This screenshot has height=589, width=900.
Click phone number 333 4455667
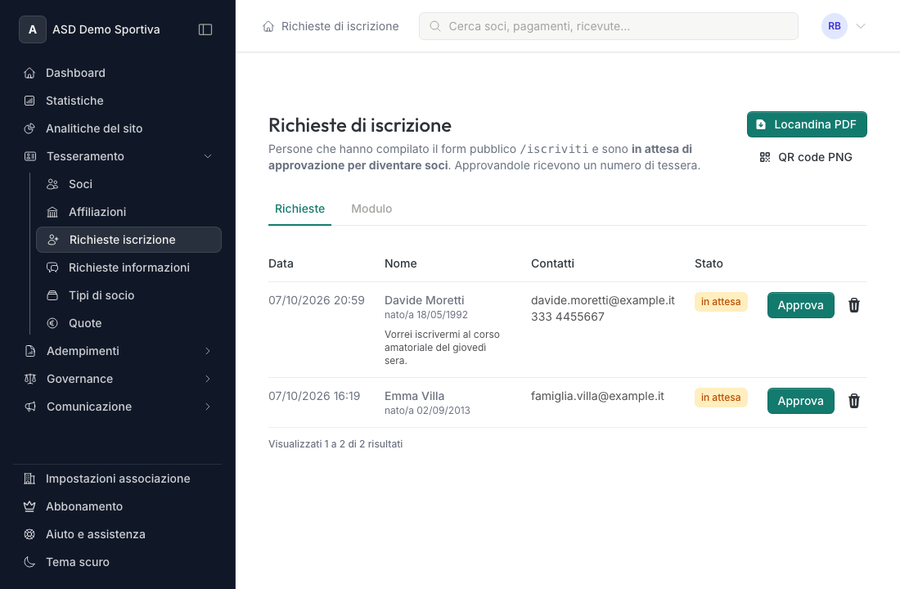tap(568, 317)
